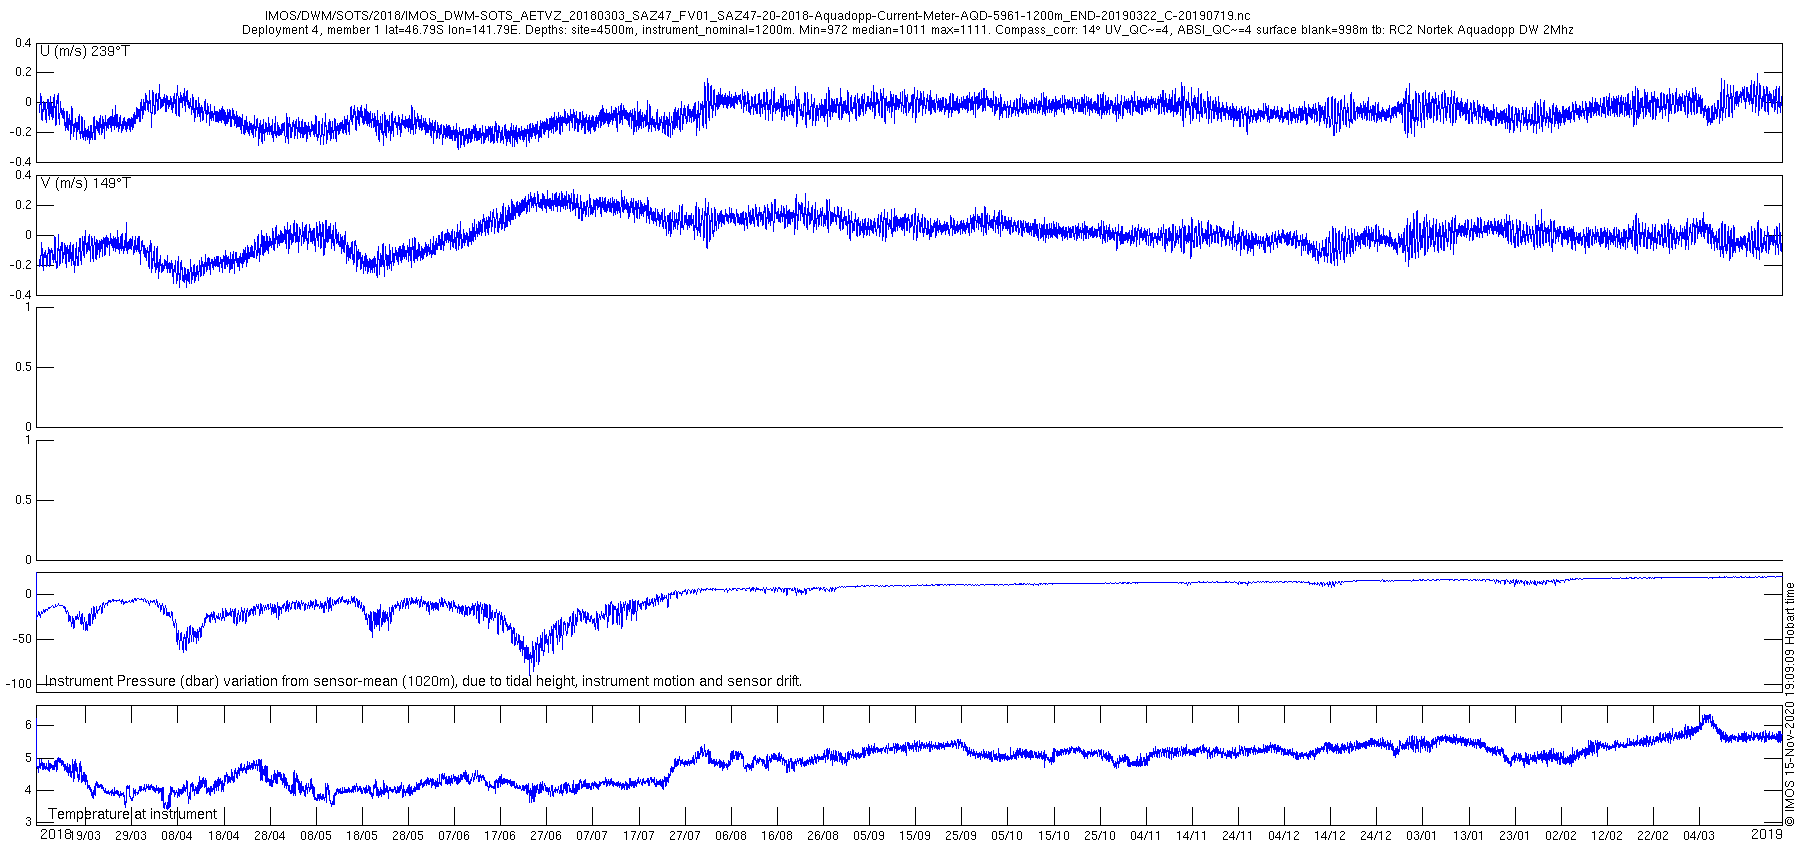Viewport: 1800px width, 850px height.
Task: Click the 'Instrument Pressure (dbar) variation' caption
Action: point(423,681)
